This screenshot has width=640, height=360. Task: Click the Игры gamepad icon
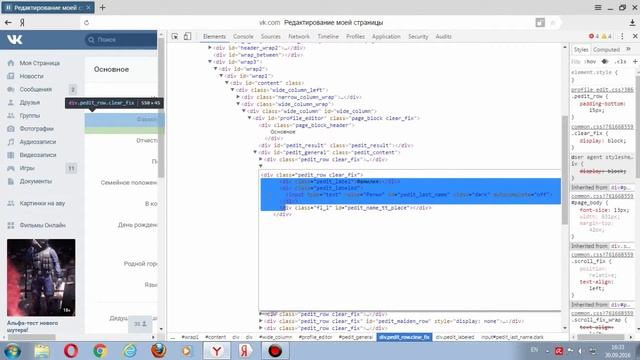[x=11, y=168]
